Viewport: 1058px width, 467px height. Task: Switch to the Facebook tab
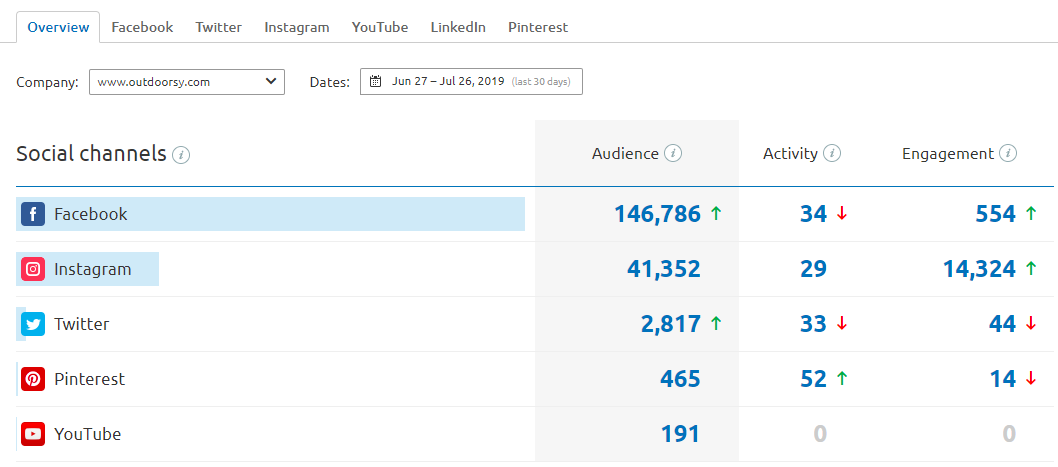[142, 28]
